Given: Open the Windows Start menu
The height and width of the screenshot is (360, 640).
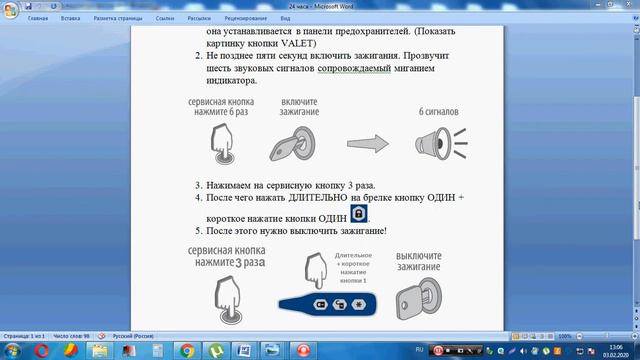Looking at the screenshot, I should coord(12,351).
